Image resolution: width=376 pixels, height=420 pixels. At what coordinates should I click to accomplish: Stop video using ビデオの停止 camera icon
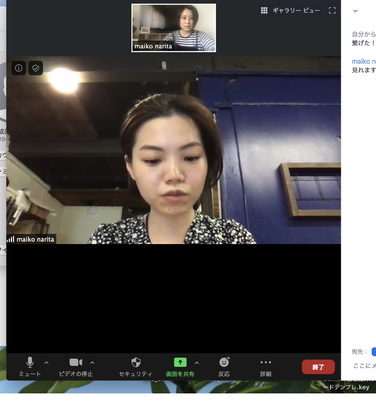click(76, 362)
